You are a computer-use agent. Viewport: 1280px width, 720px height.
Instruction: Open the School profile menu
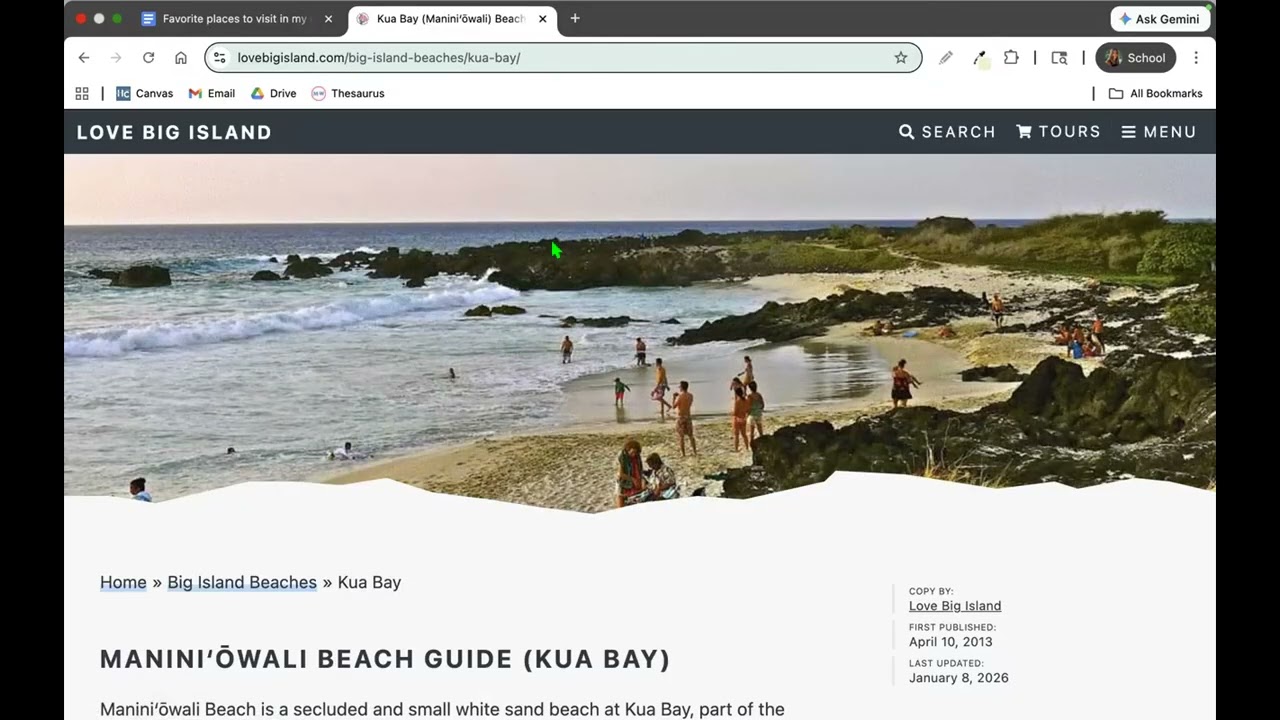click(1136, 58)
